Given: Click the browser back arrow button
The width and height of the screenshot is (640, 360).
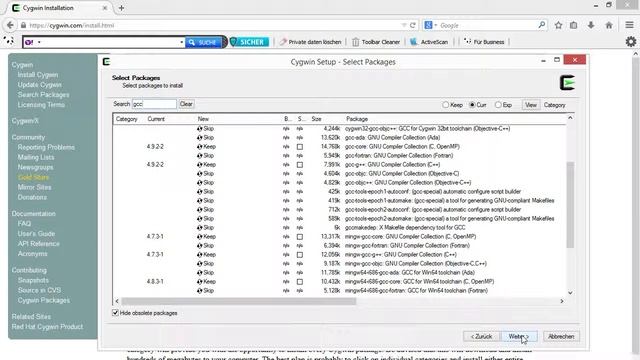Looking at the screenshot, I should 10,25.
